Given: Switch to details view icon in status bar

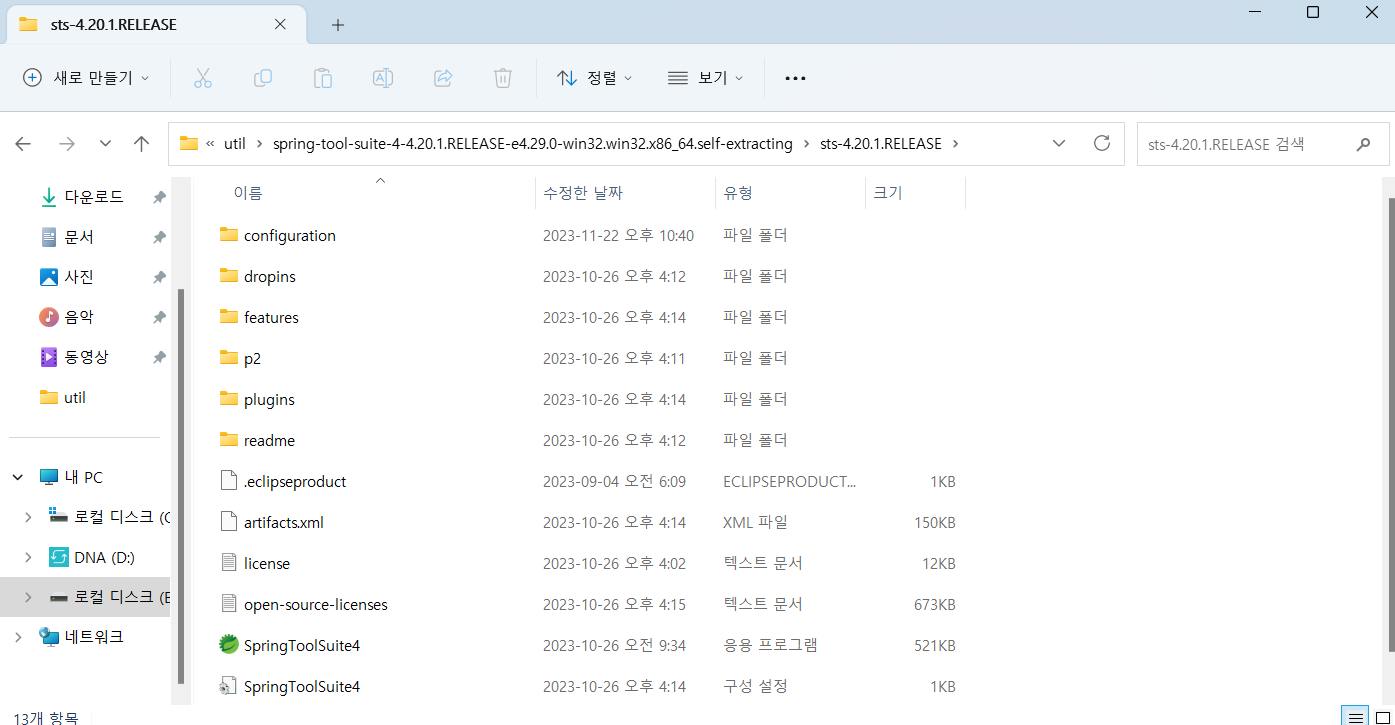Looking at the screenshot, I should pos(1353,716).
